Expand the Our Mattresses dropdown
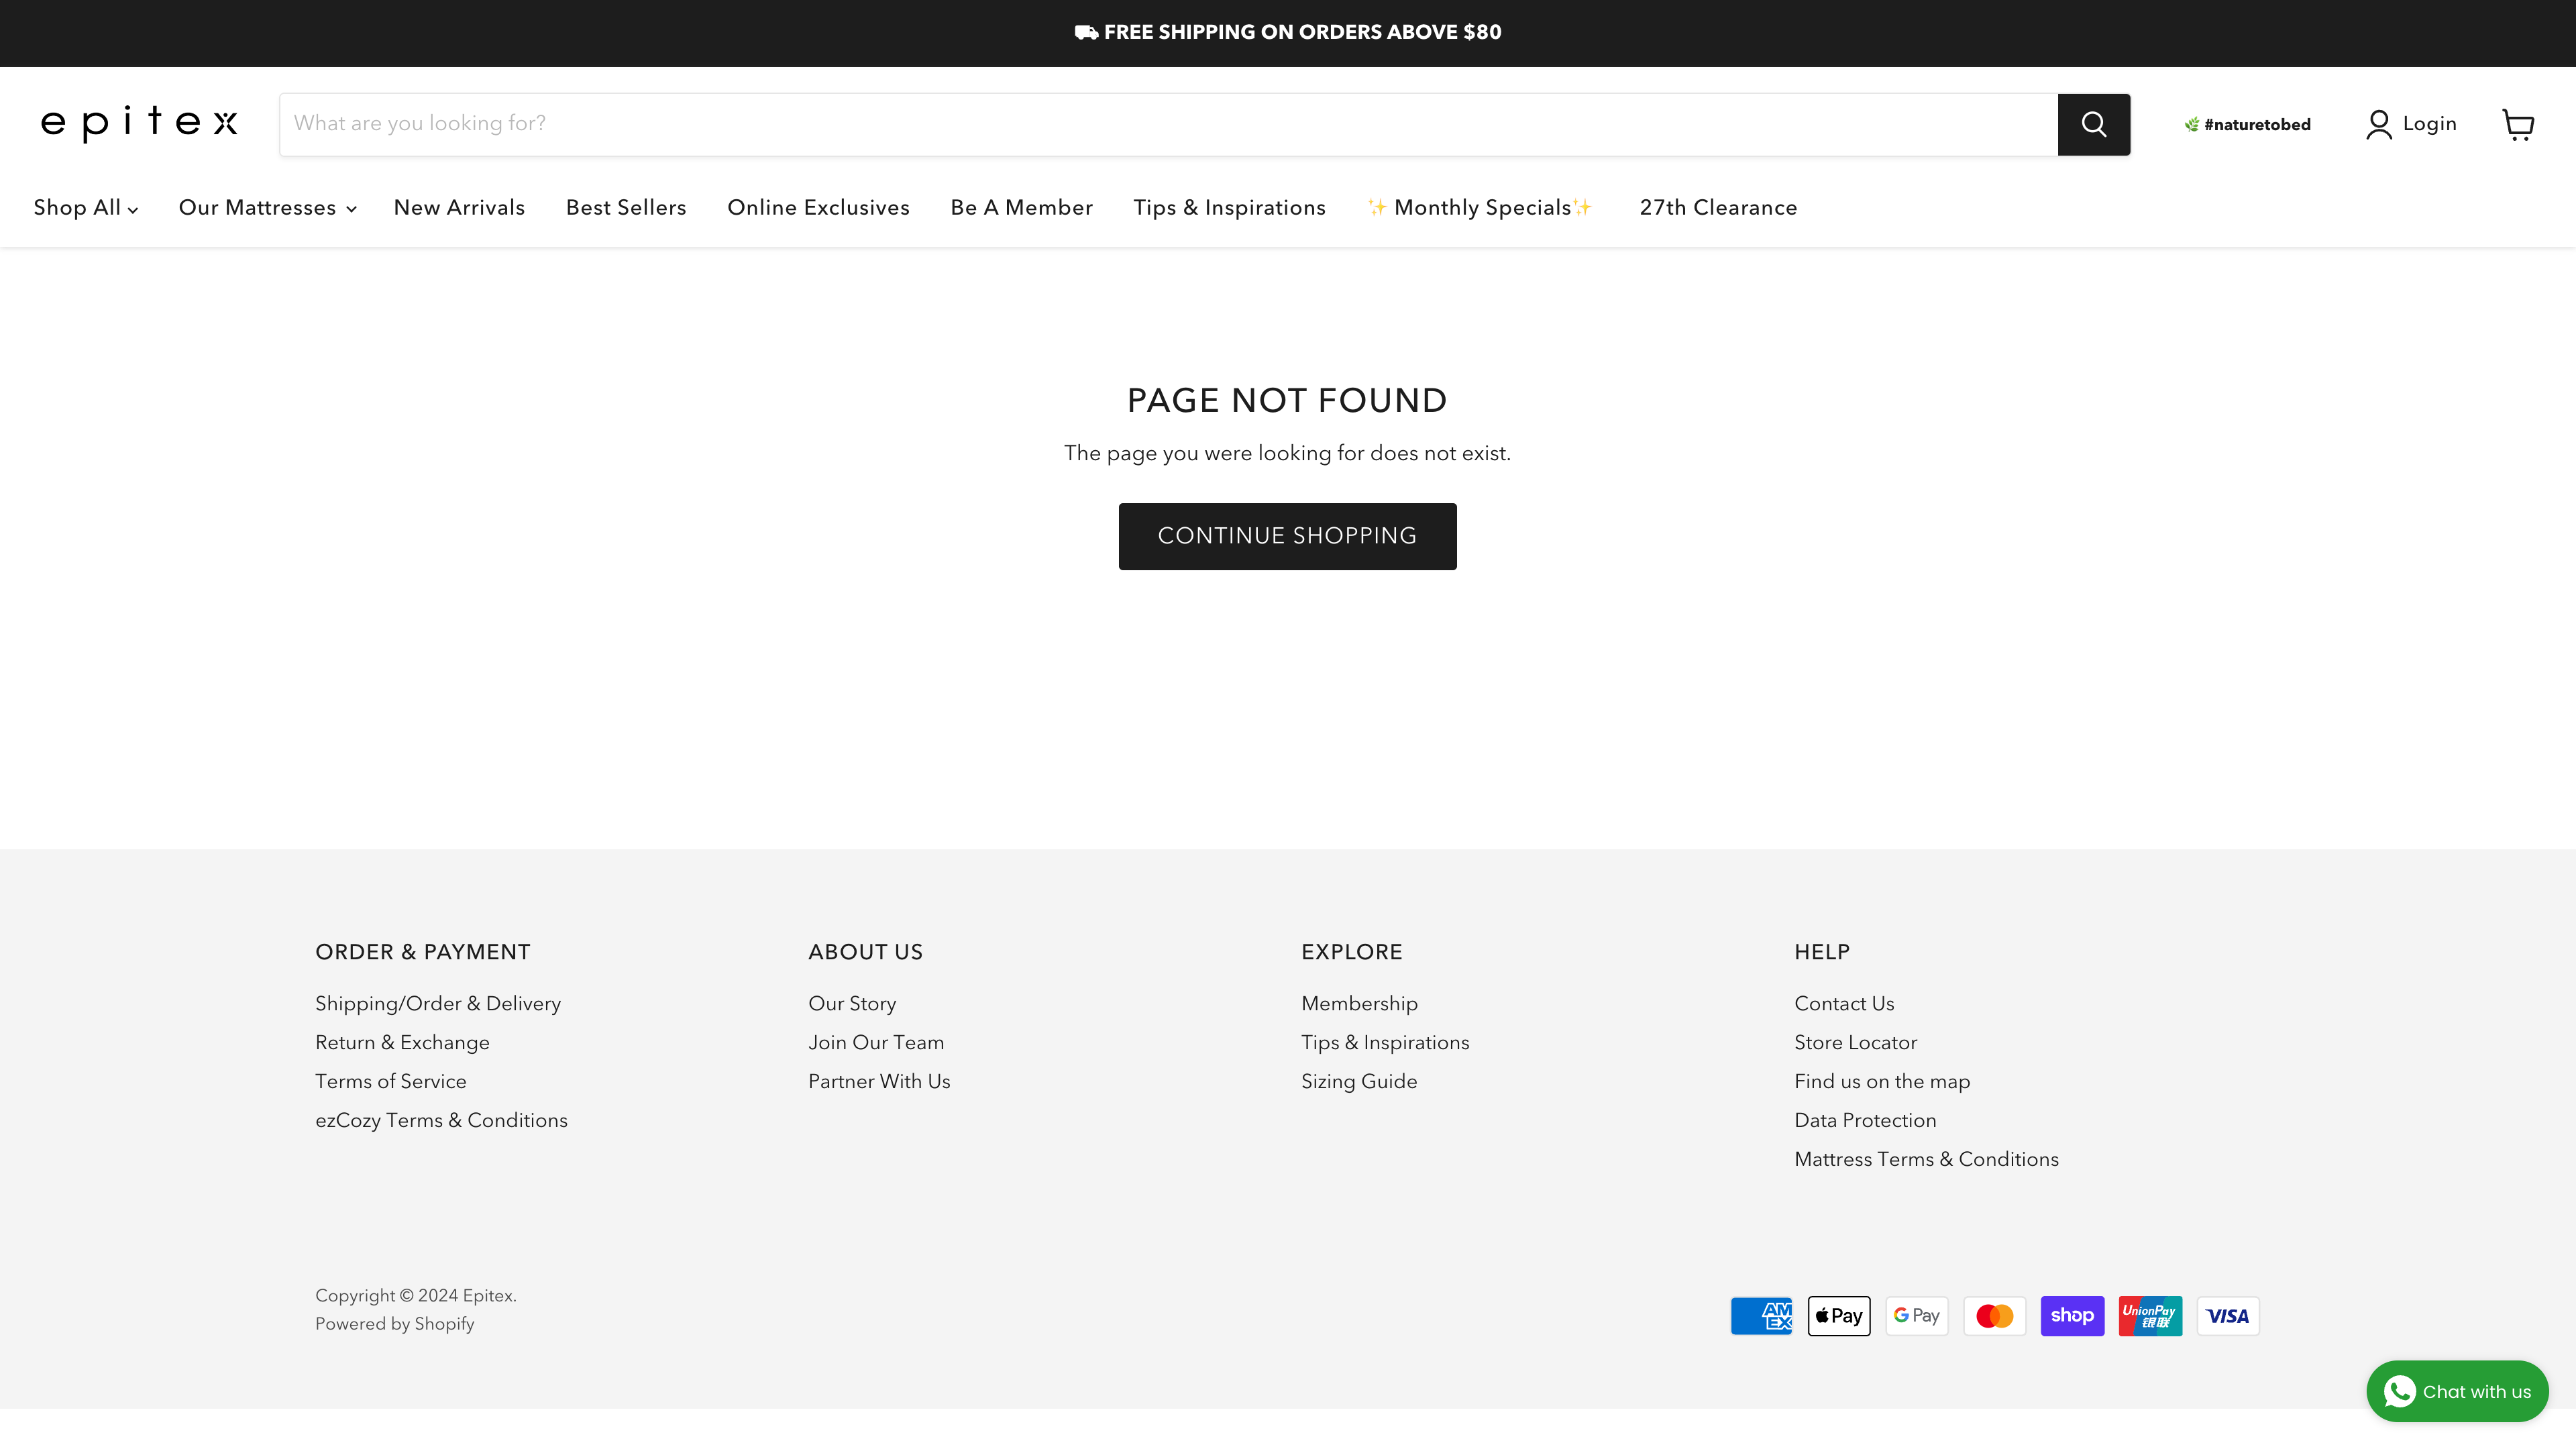 pos(266,208)
